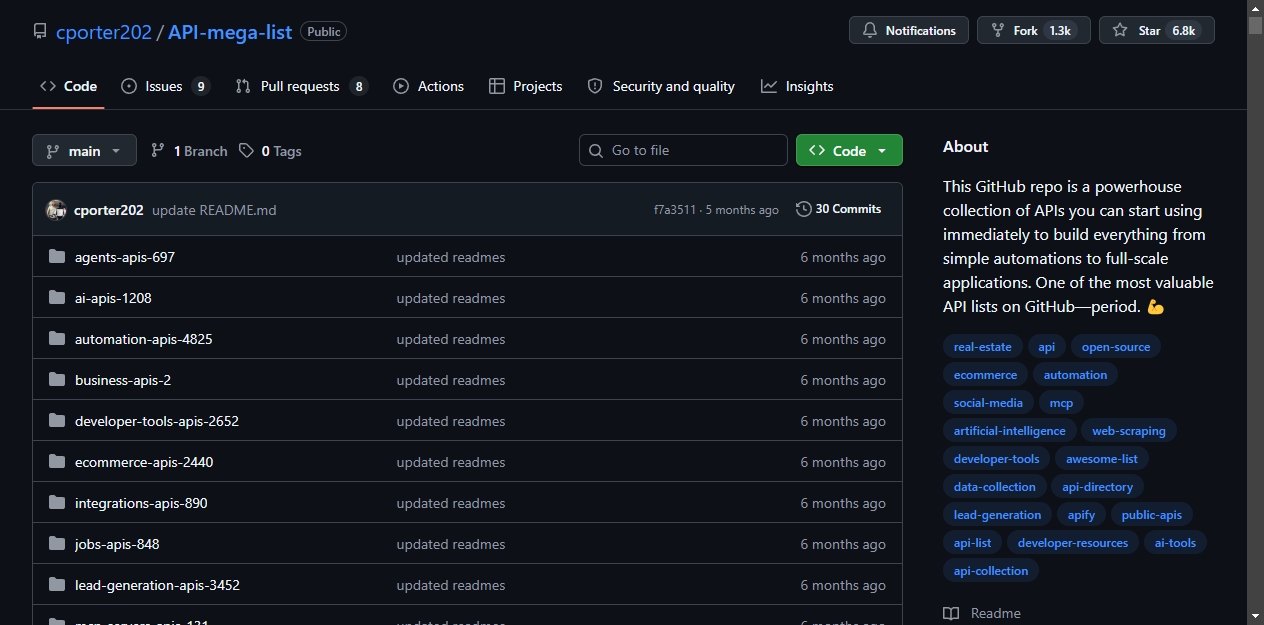Select the api-collection topic tag
The image size is (1264, 625).
point(991,571)
